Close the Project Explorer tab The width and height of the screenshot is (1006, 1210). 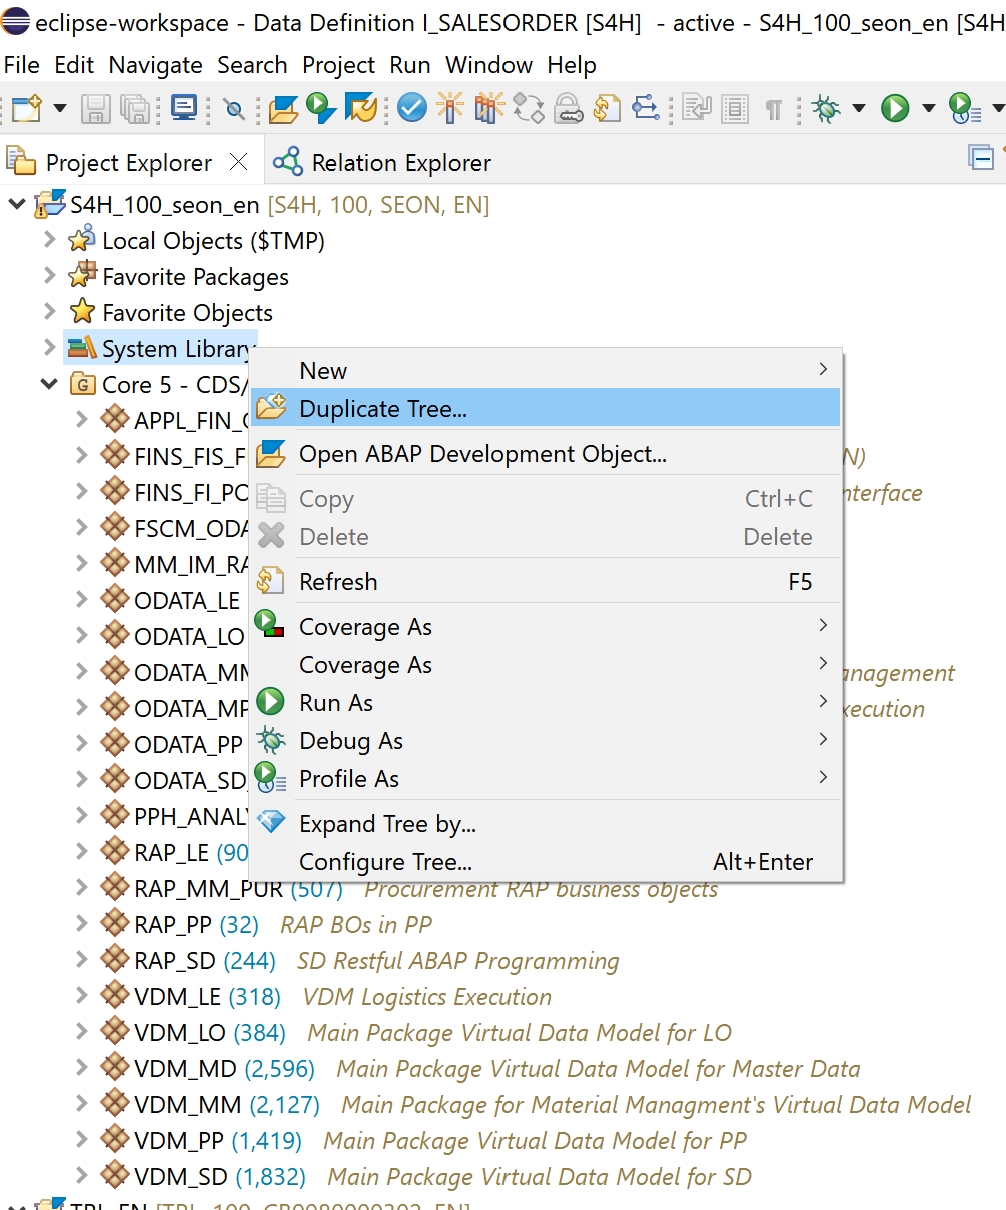tap(238, 161)
